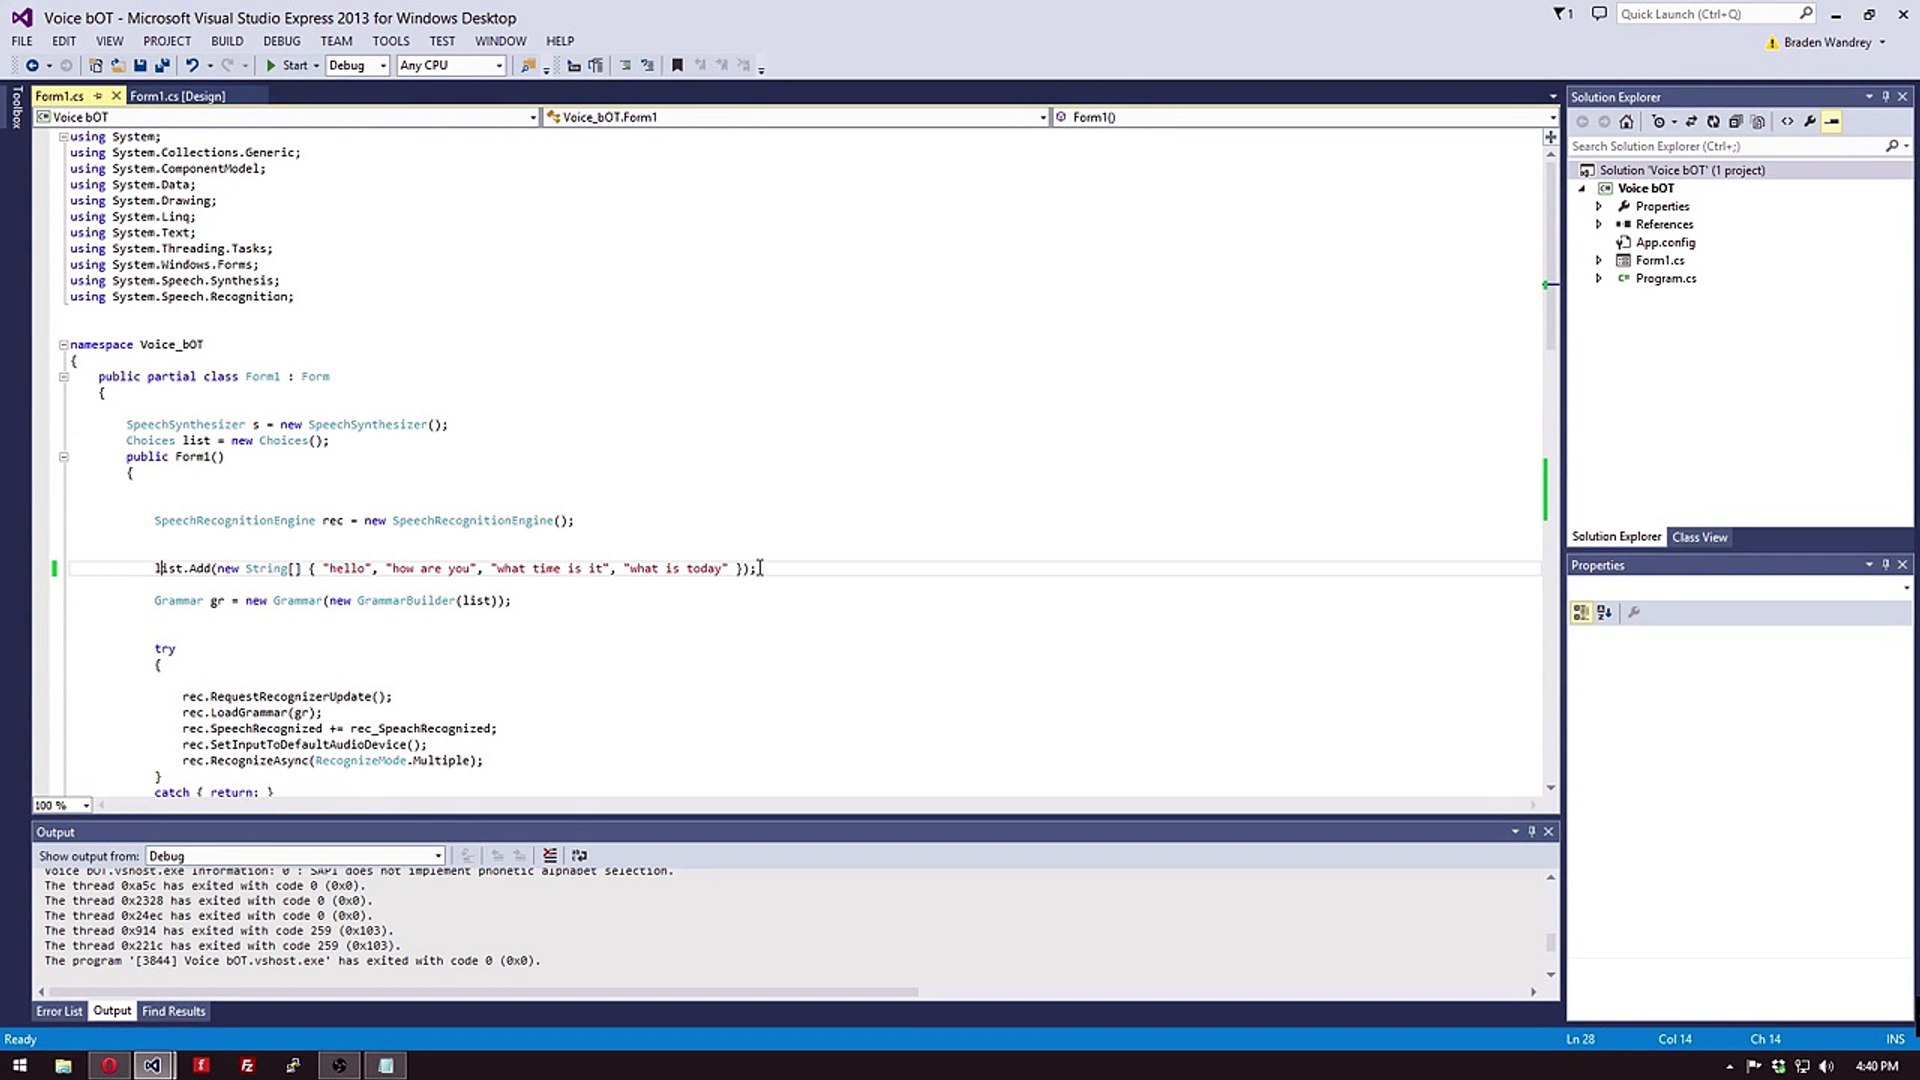Click the Save All toolbar icon
The width and height of the screenshot is (1920, 1080).
point(162,65)
